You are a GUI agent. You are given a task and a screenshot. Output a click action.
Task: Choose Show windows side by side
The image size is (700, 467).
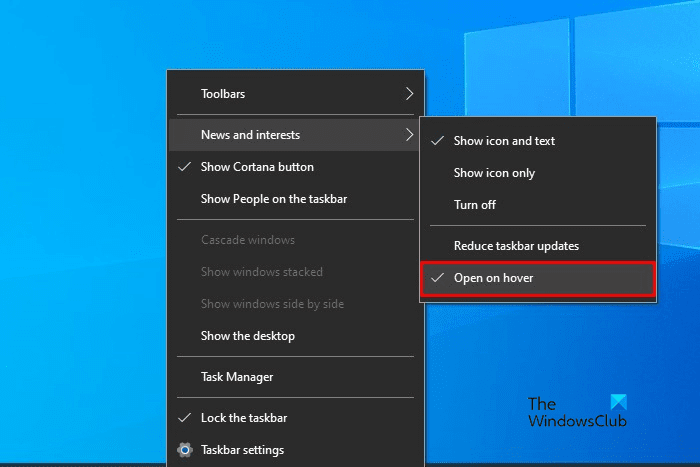coord(296,304)
